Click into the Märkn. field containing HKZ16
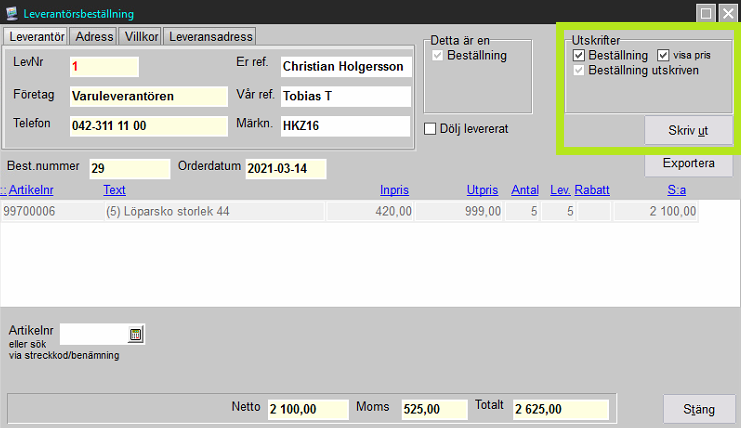This screenshot has width=741, height=428. [344, 127]
